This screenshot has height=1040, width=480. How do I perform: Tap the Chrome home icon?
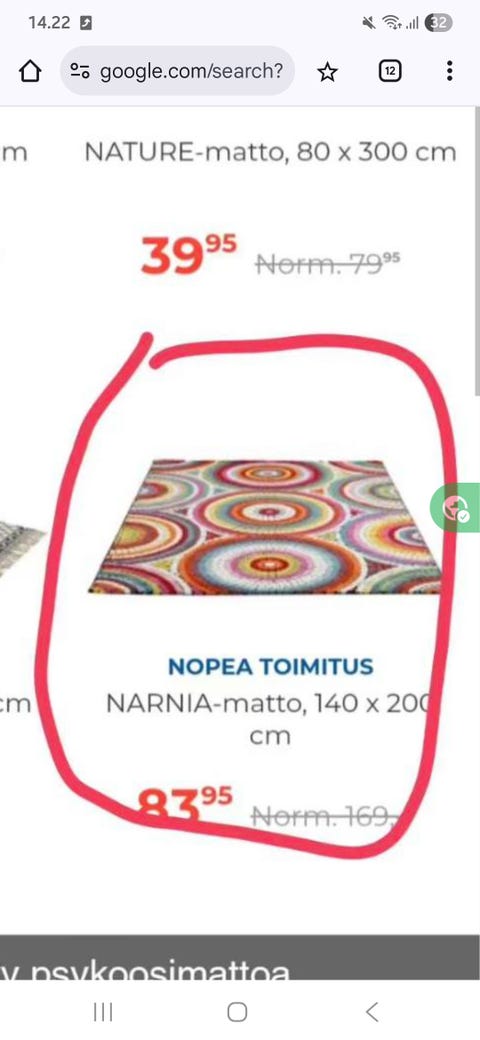30,71
